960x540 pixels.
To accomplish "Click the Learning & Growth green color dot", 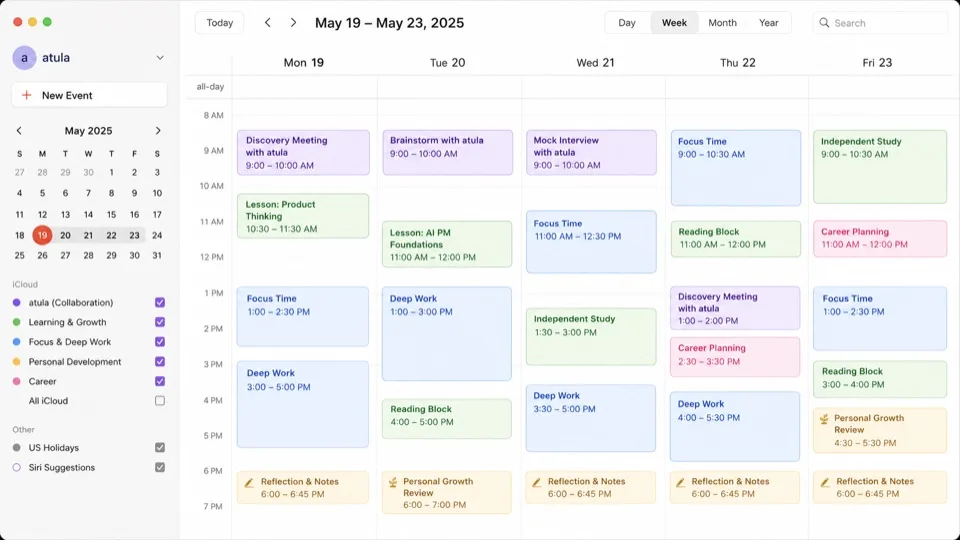I will [x=17, y=322].
